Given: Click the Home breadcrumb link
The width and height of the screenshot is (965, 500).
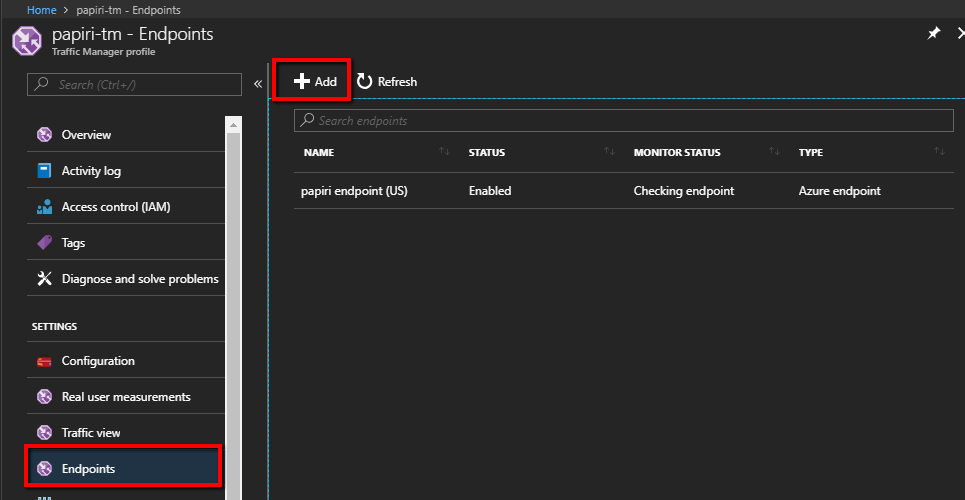Looking at the screenshot, I should 42,10.
